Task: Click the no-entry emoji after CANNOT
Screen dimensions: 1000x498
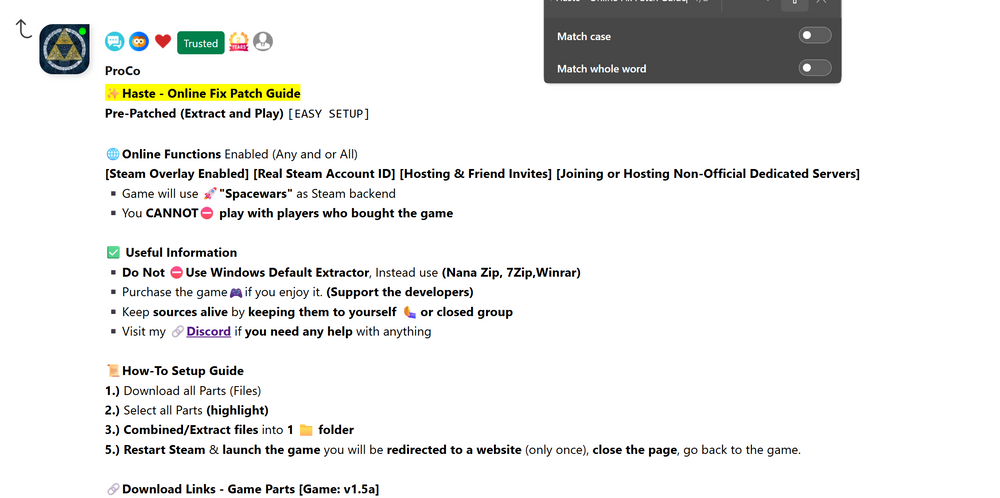Action: pos(207,214)
